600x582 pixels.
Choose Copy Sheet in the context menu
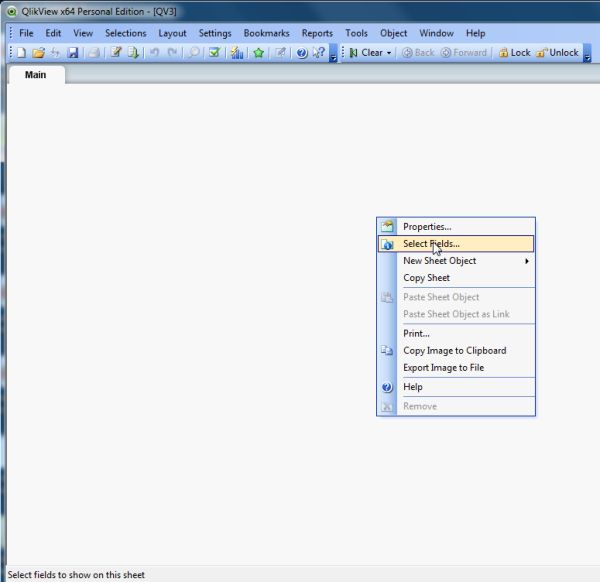tap(456, 278)
